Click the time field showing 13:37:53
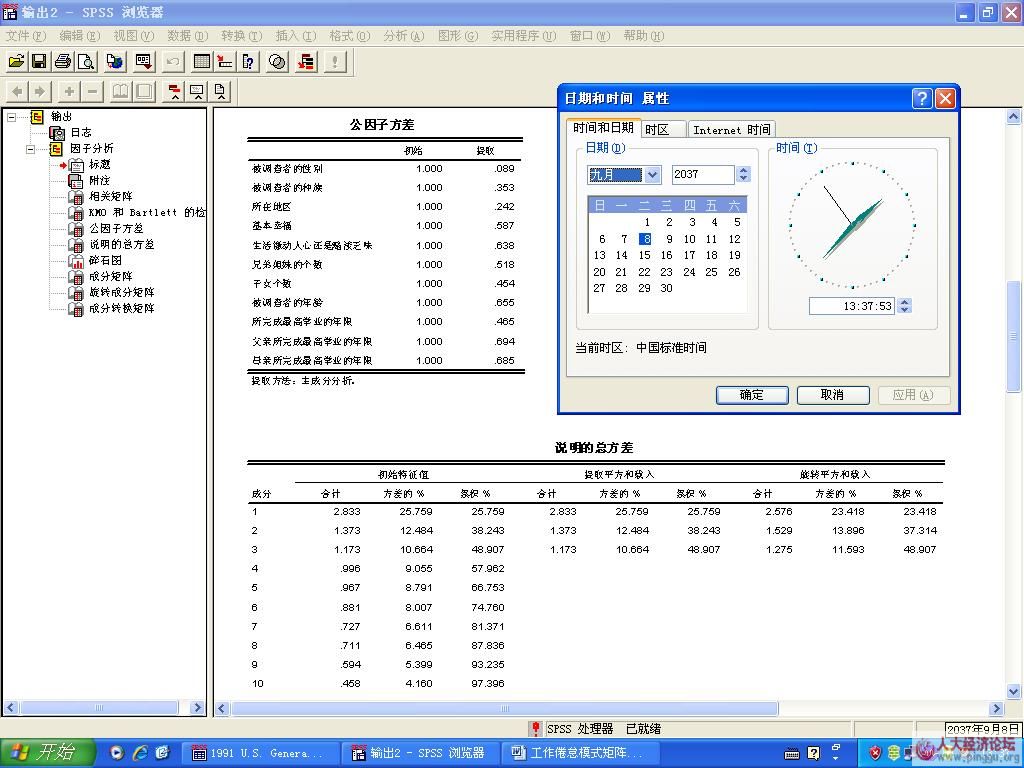1024x768 pixels. (x=852, y=306)
